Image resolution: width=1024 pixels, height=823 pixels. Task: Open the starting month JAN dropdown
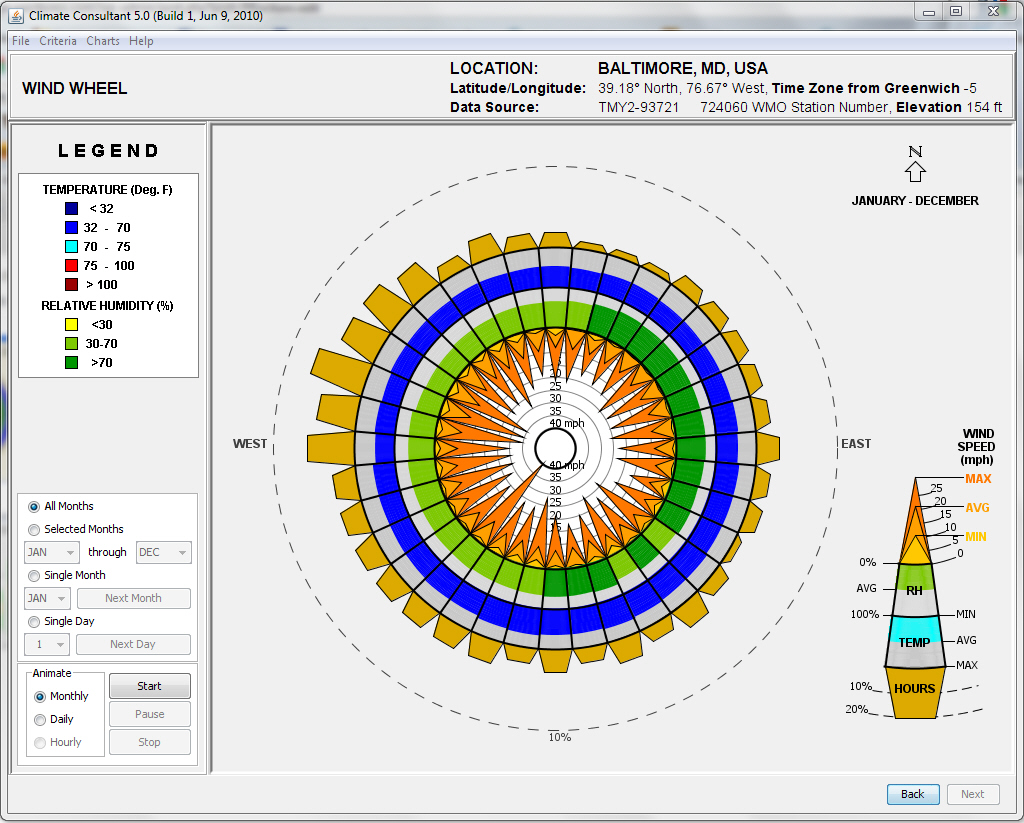[51, 552]
